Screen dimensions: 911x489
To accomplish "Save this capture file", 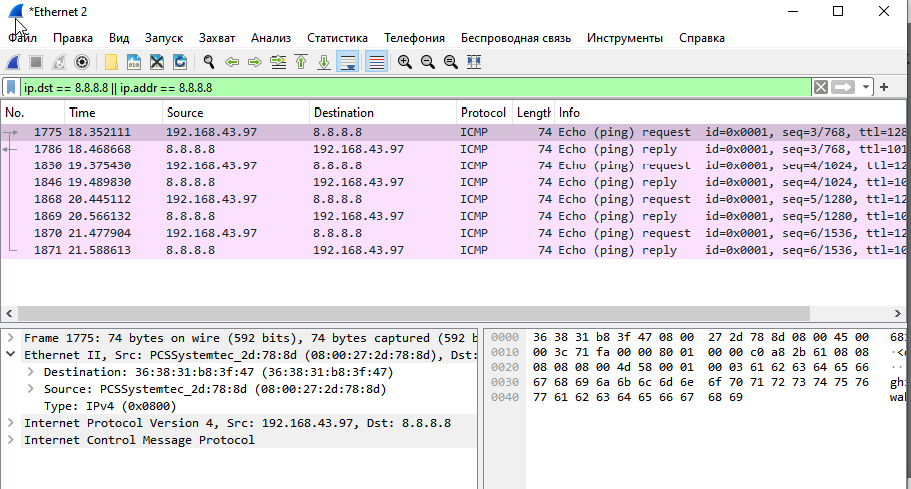I will point(134,62).
